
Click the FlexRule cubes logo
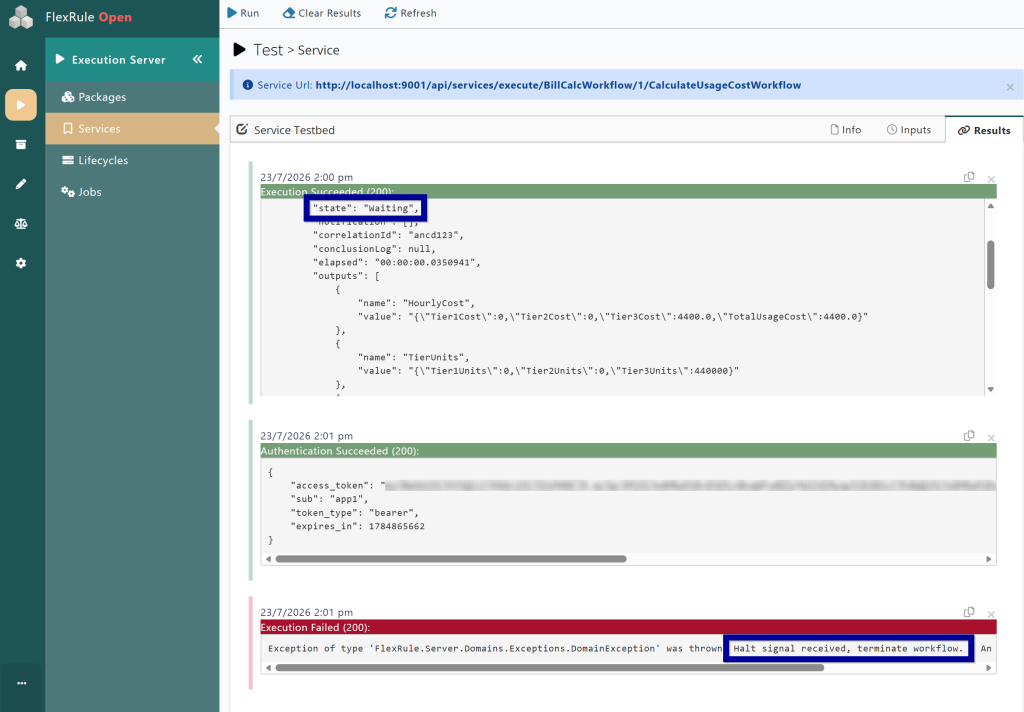(x=21, y=17)
